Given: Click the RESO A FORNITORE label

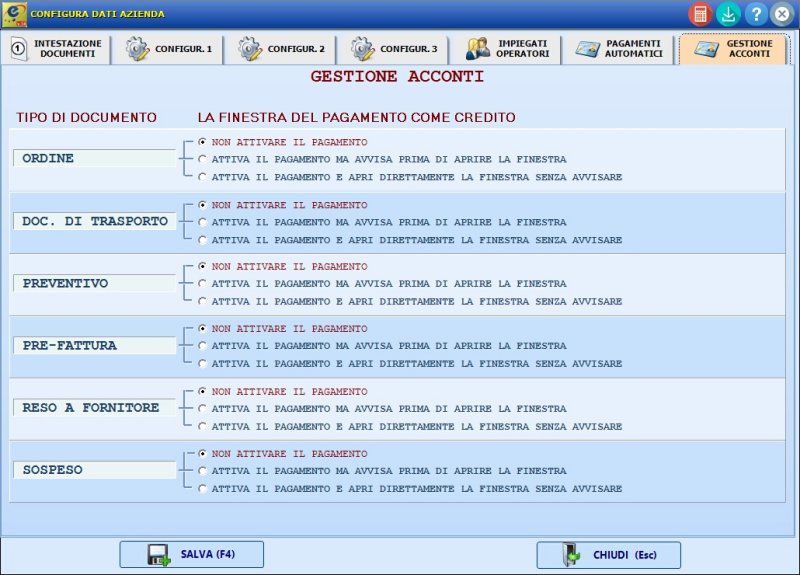Looking at the screenshot, I should (x=94, y=408).
